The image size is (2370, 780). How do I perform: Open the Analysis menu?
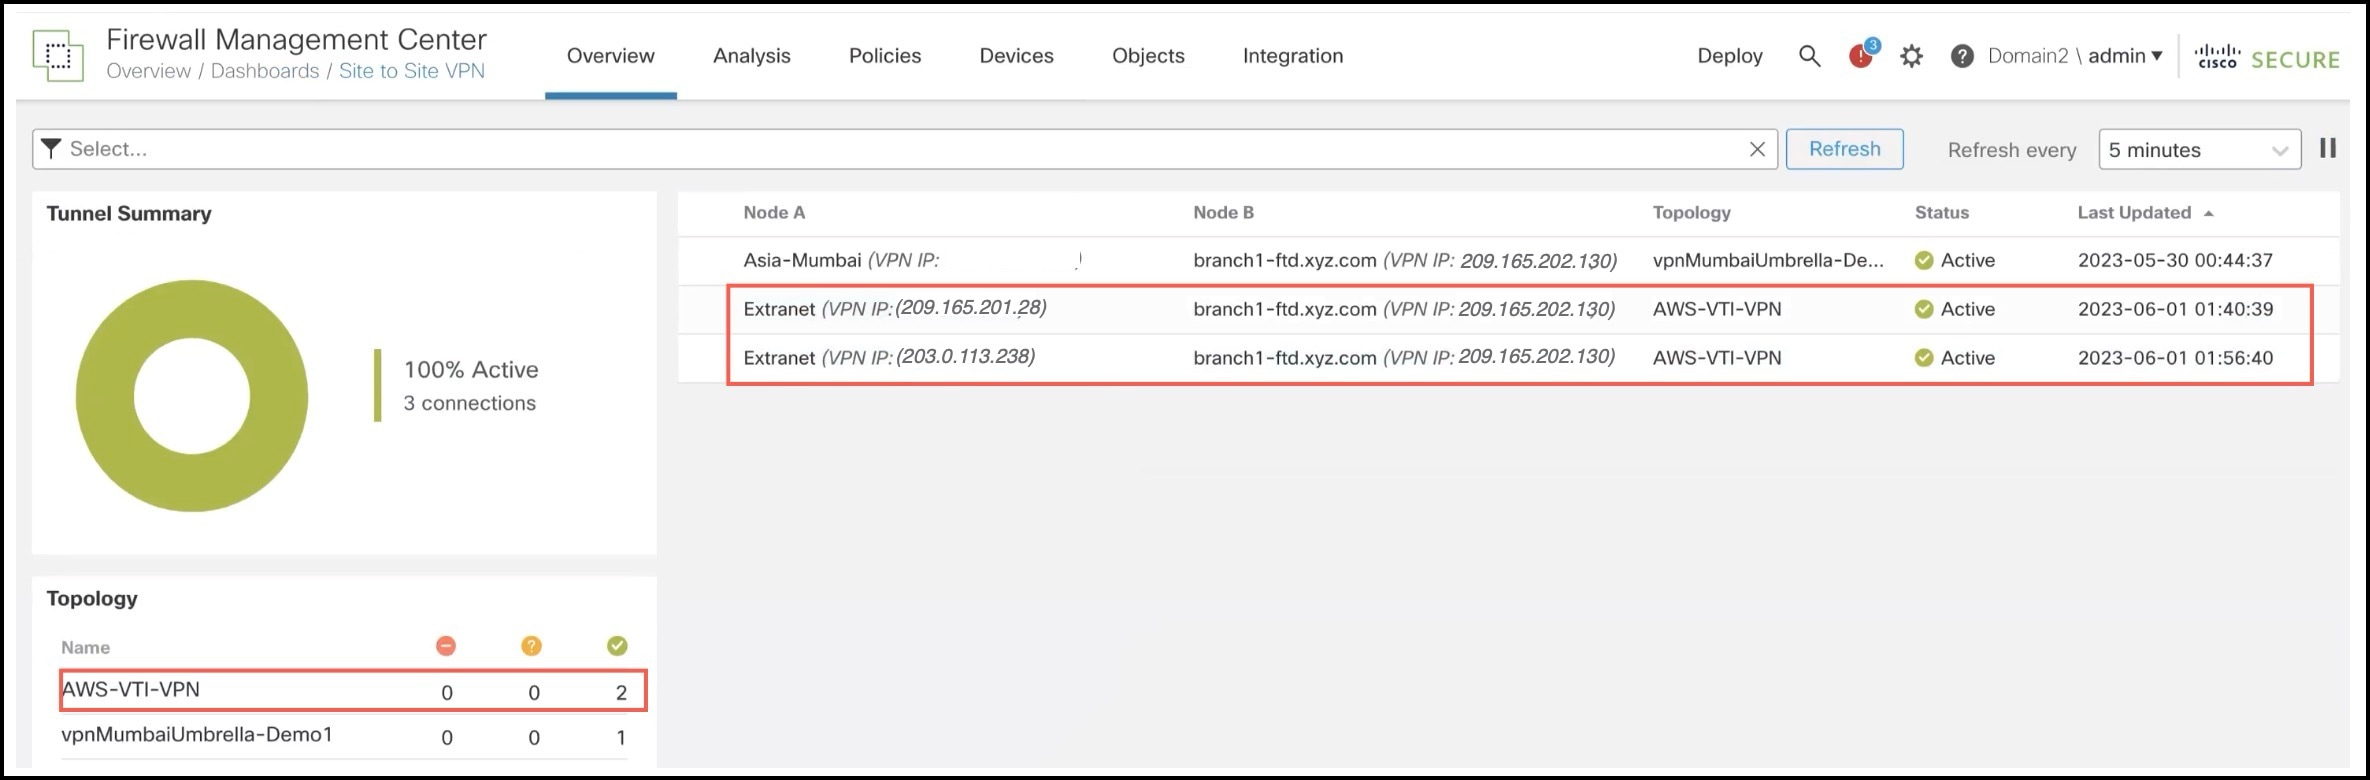point(752,56)
